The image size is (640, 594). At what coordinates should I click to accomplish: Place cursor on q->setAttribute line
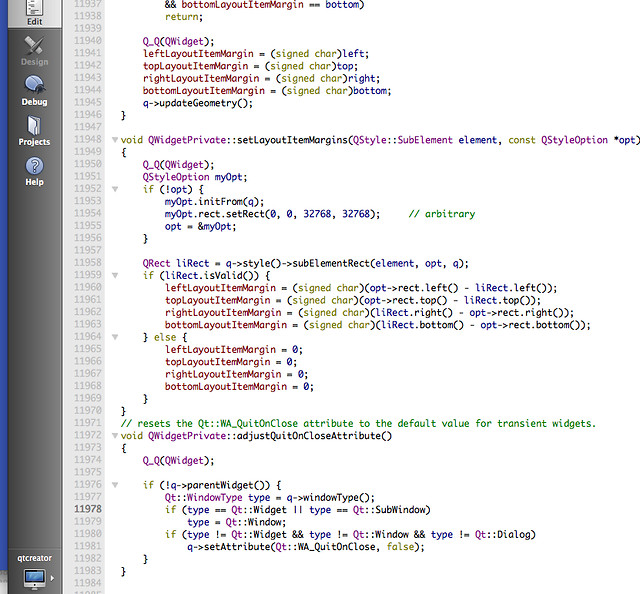pos(290,545)
